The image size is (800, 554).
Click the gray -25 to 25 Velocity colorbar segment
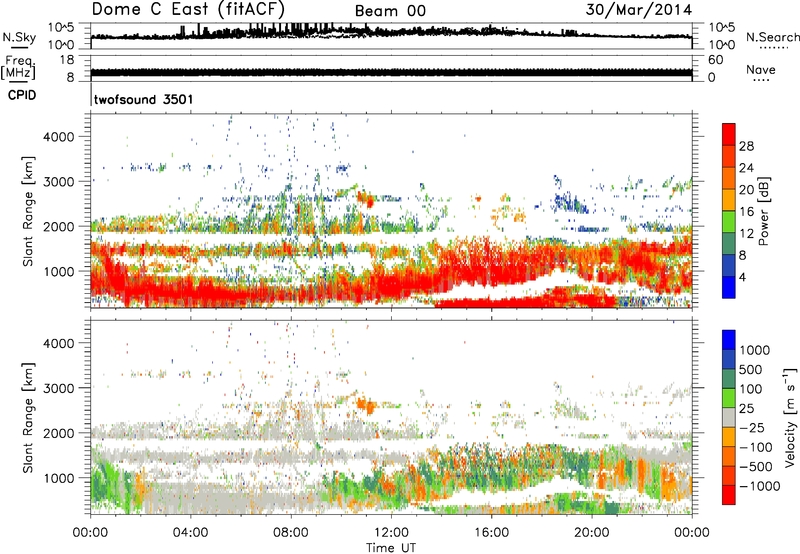729,417
